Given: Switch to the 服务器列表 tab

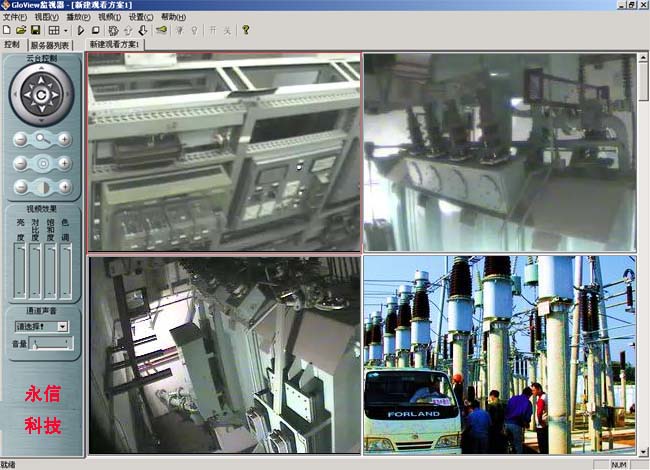Looking at the screenshot, I should pos(51,45).
